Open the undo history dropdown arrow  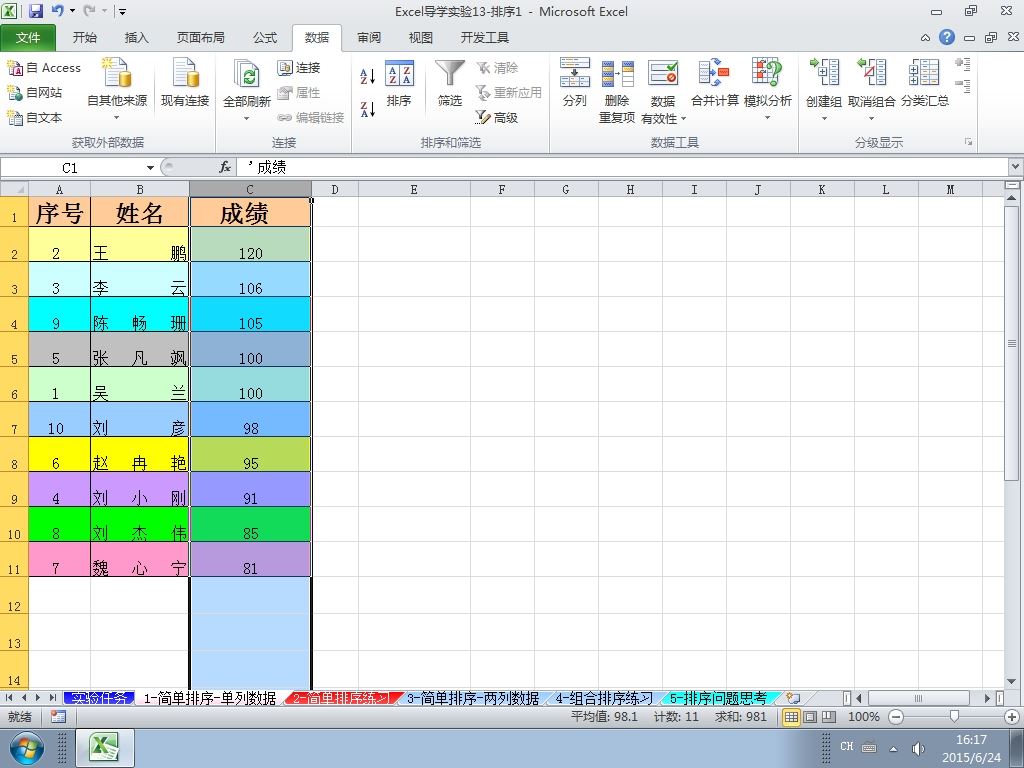(x=72, y=10)
